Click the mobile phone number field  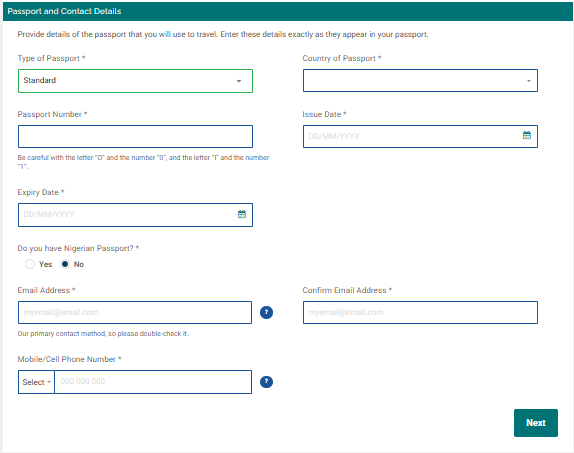point(153,382)
